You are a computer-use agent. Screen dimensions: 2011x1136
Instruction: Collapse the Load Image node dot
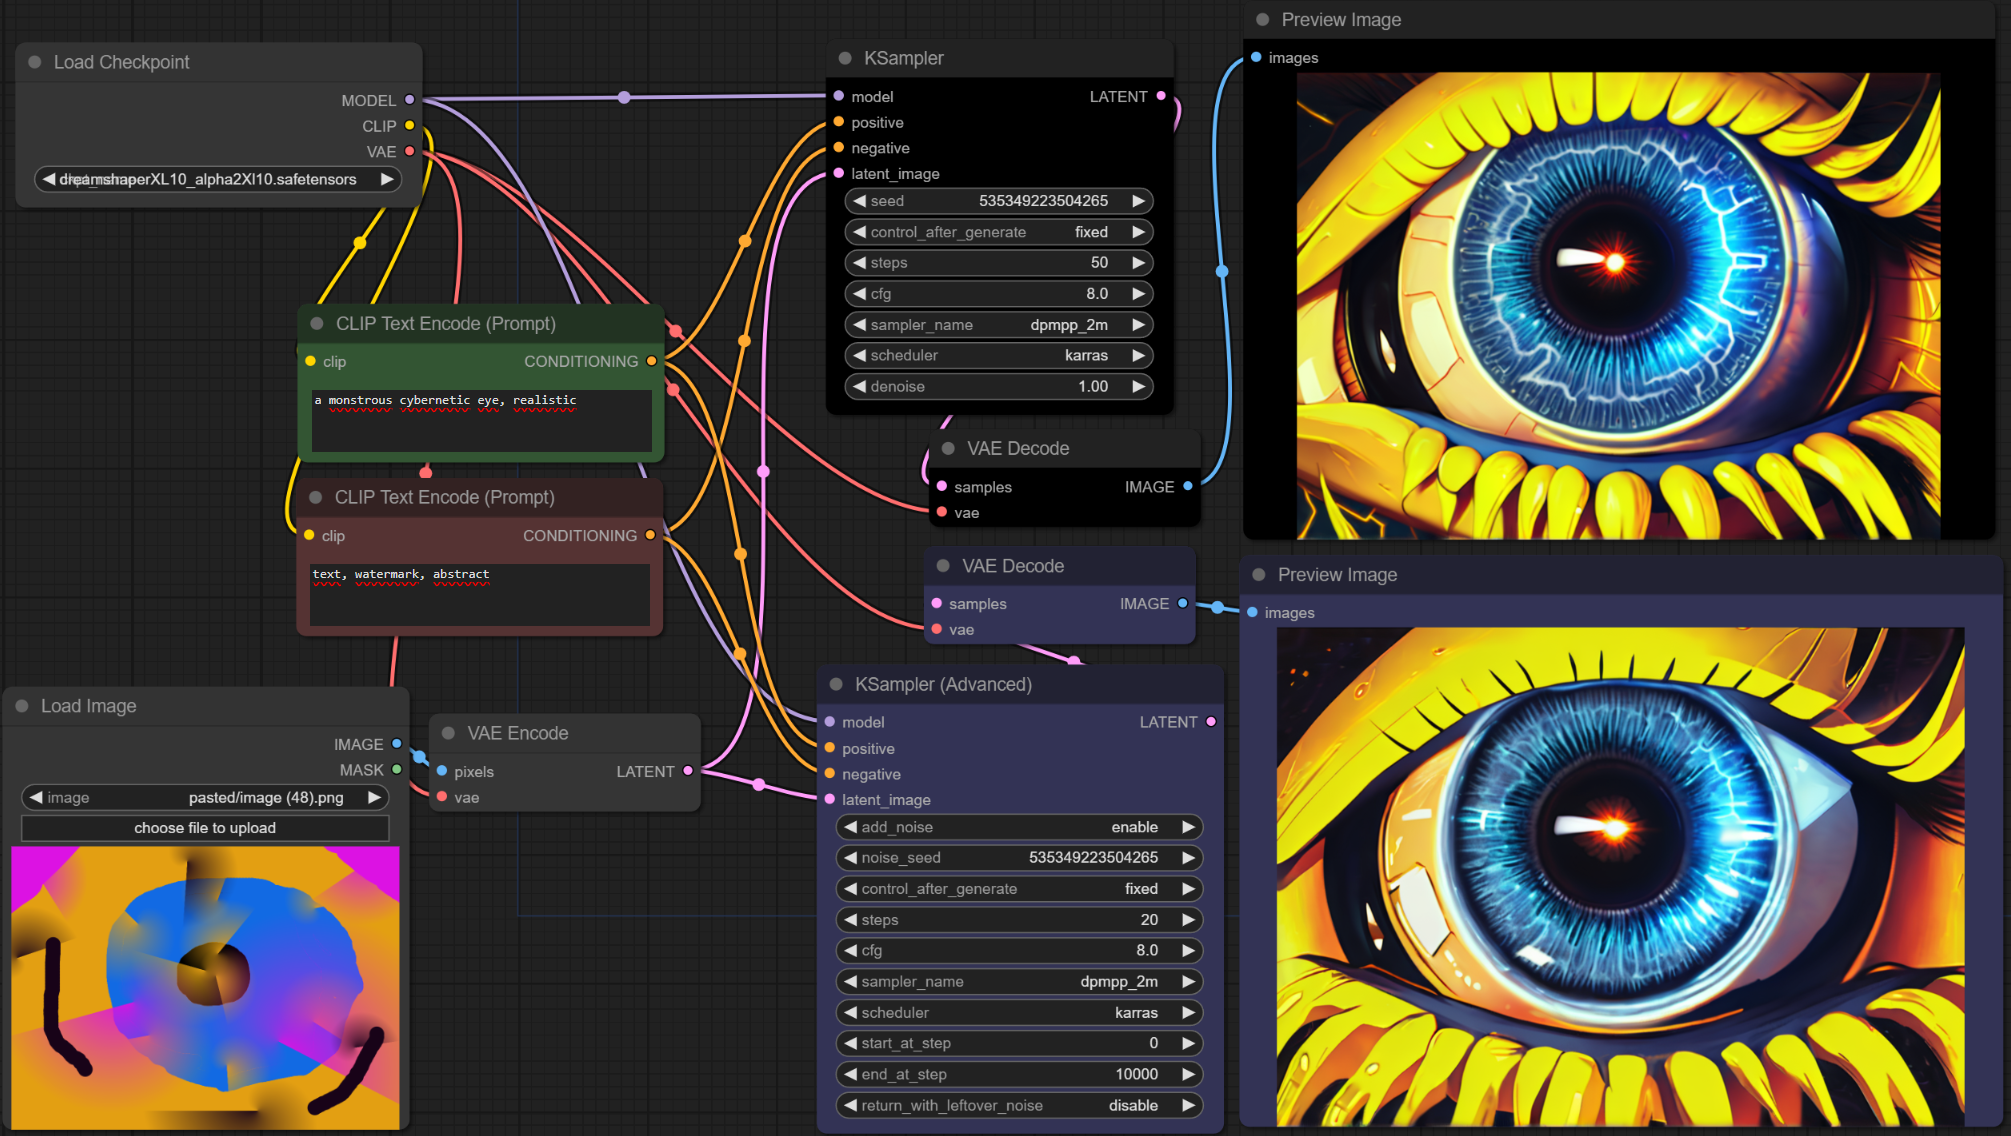point(22,706)
